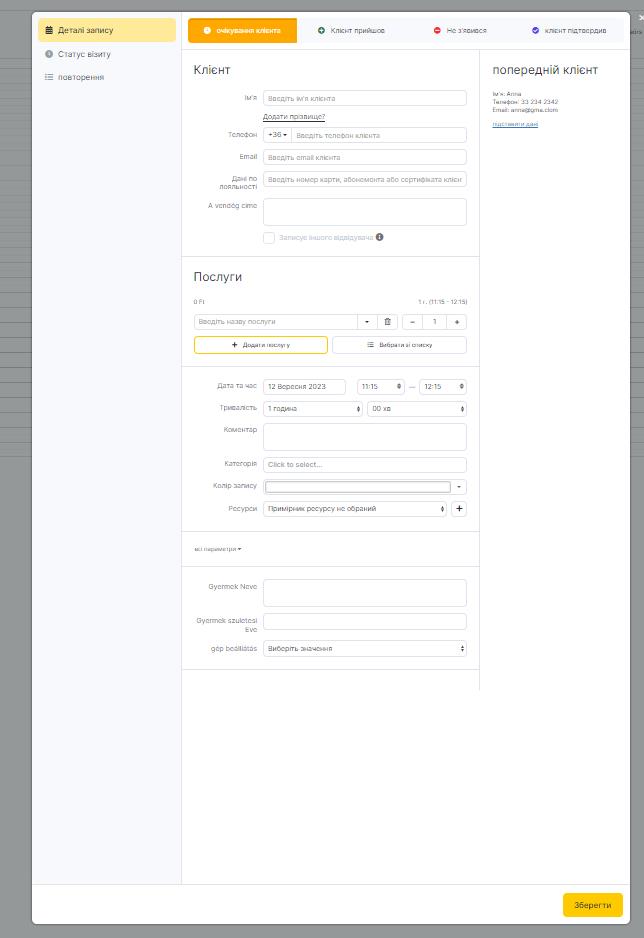This screenshot has height=938, width=644.
Task: Select the Клієнт прийшов status
Action: pos(351,31)
